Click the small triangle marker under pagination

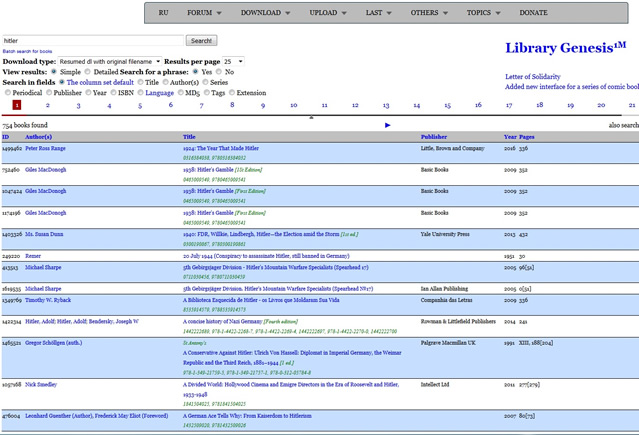[311, 117]
